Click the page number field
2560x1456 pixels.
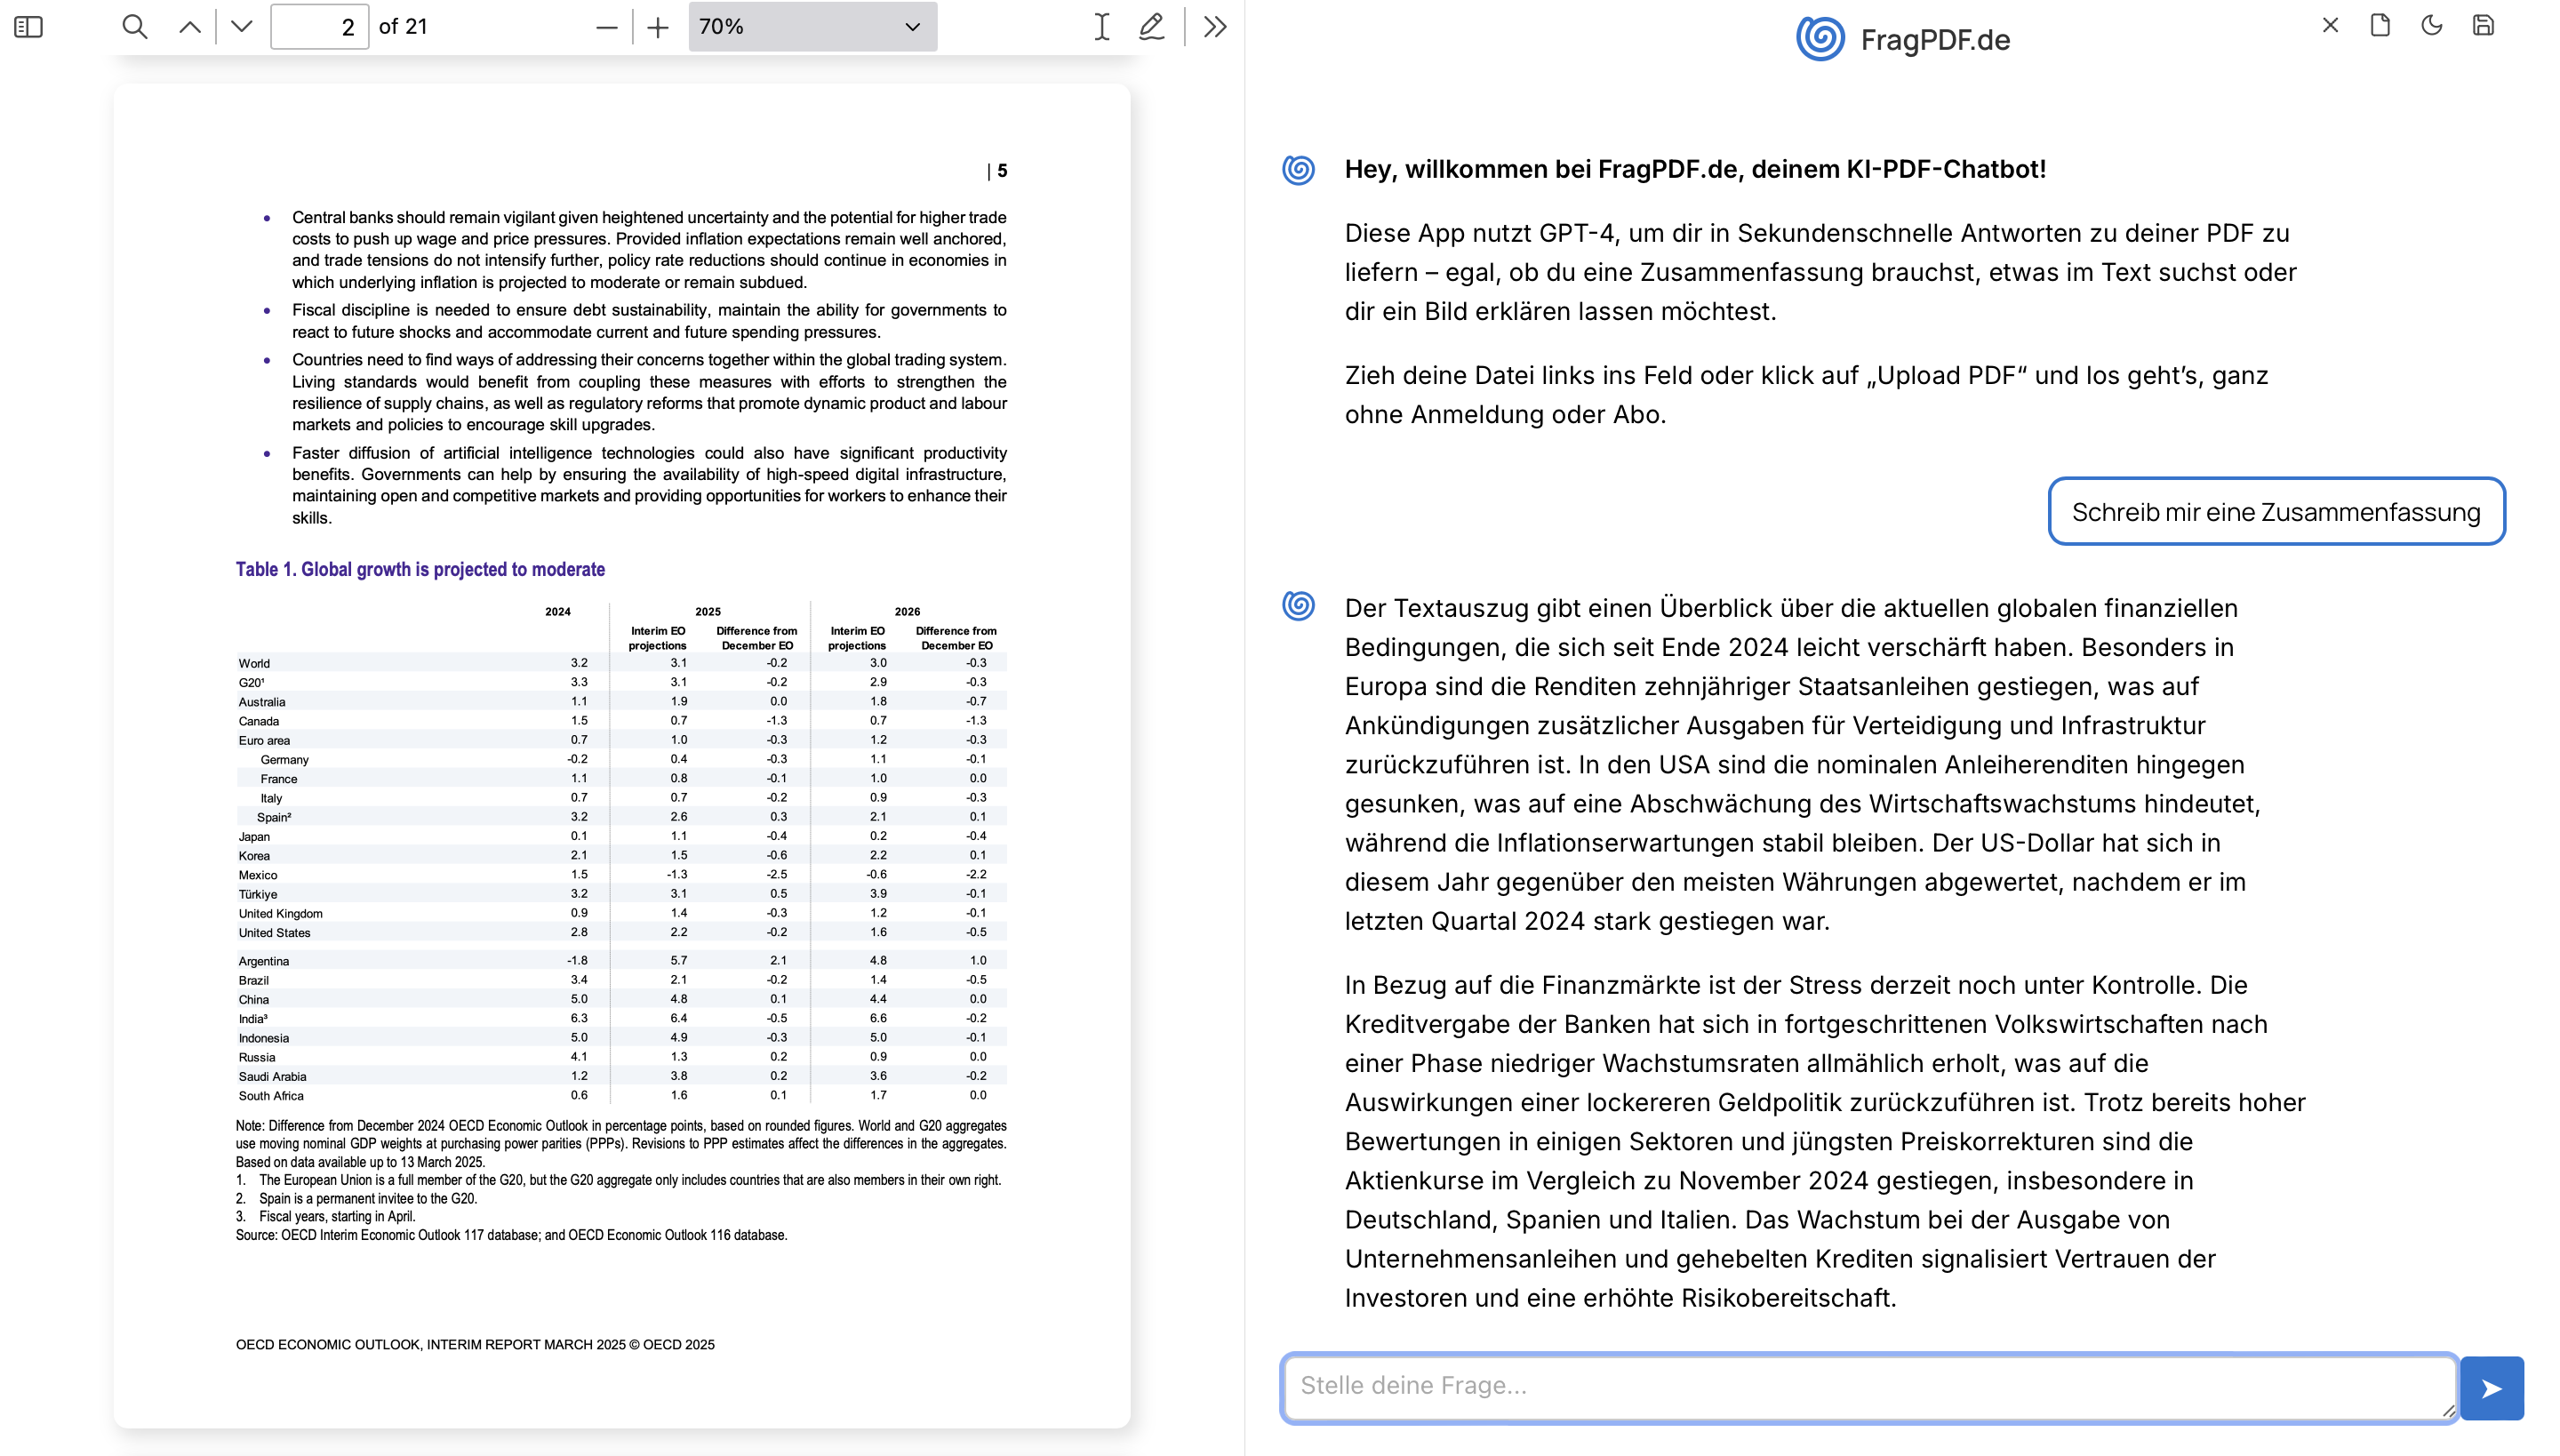[x=320, y=27]
